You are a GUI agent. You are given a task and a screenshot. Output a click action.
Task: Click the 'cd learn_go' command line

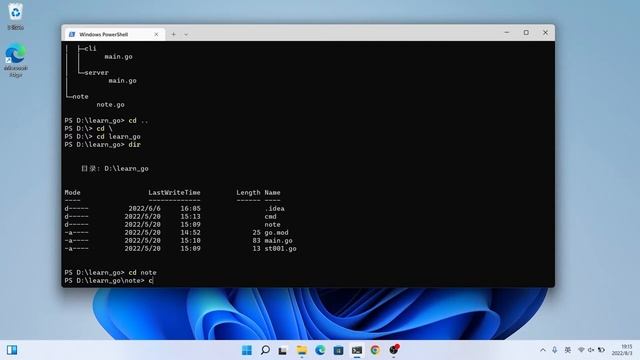coord(102,136)
